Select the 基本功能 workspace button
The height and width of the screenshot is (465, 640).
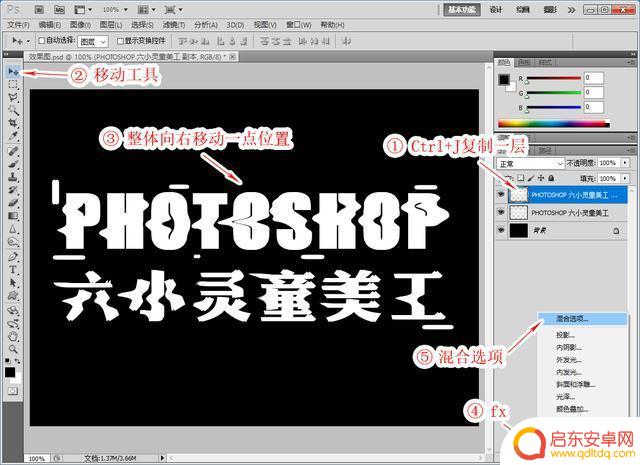pyautogui.click(x=462, y=9)
